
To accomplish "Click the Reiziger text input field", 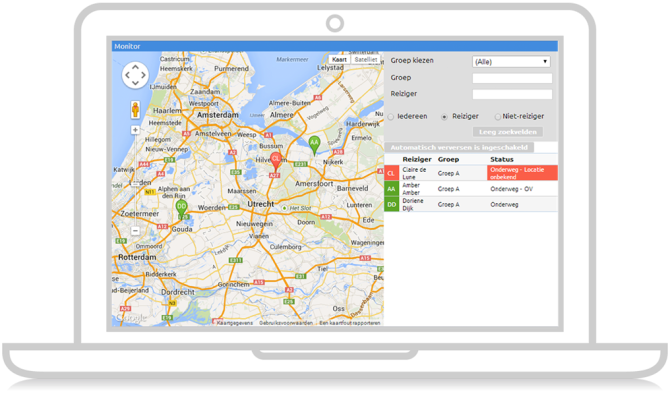I will click(x=511, y=94).
